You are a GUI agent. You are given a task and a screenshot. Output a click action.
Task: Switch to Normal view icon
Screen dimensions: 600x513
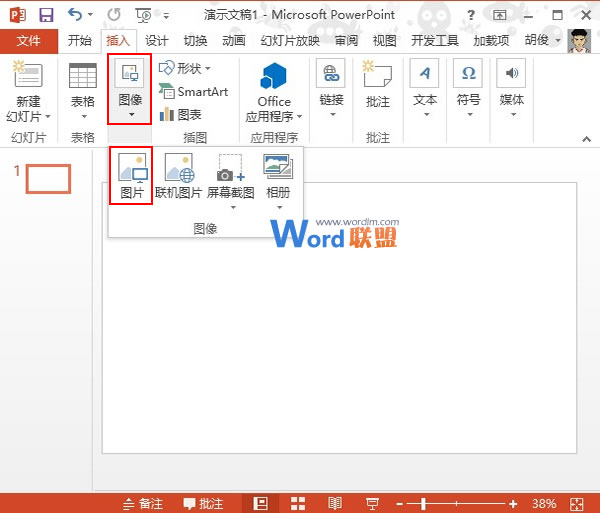point(261,503)
